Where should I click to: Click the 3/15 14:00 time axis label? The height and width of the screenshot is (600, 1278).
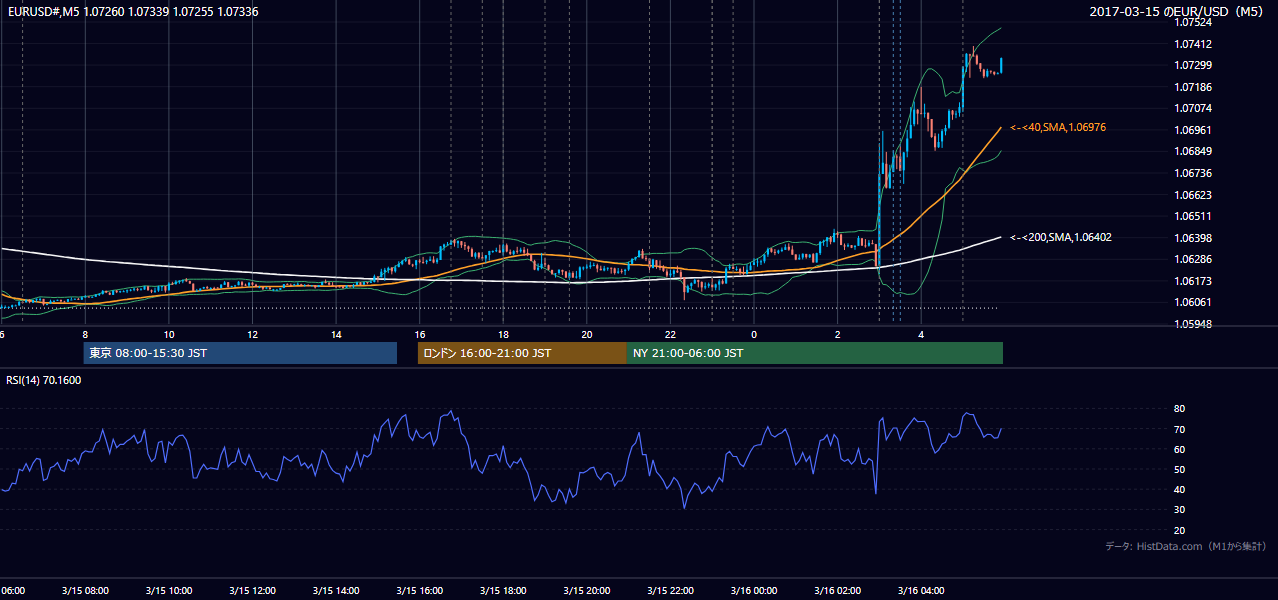(x=336, y=591)
